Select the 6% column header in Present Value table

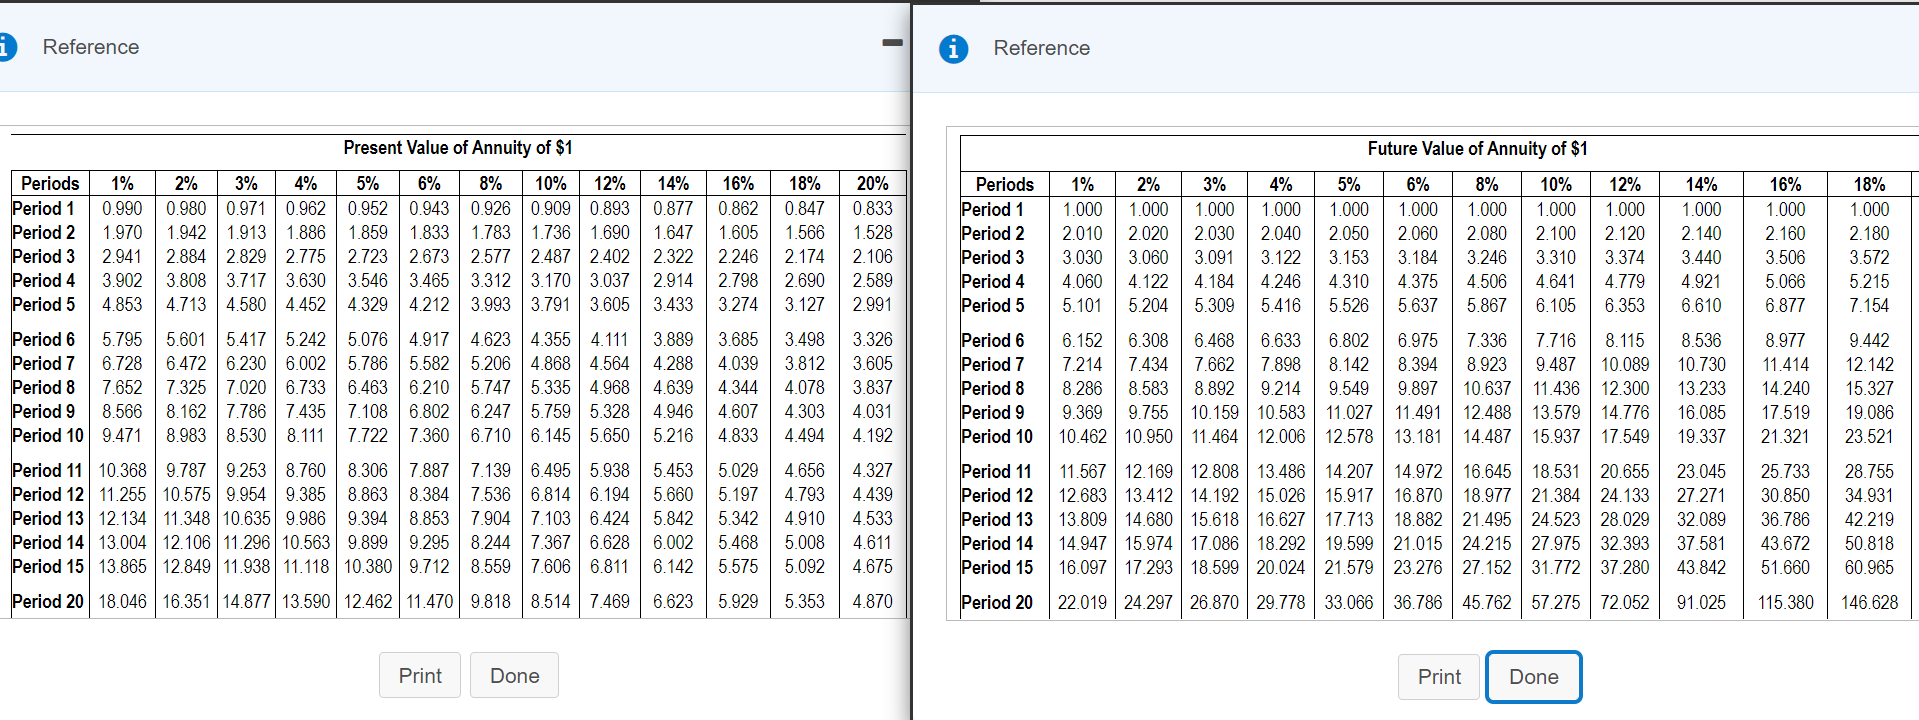coord(429,183)
